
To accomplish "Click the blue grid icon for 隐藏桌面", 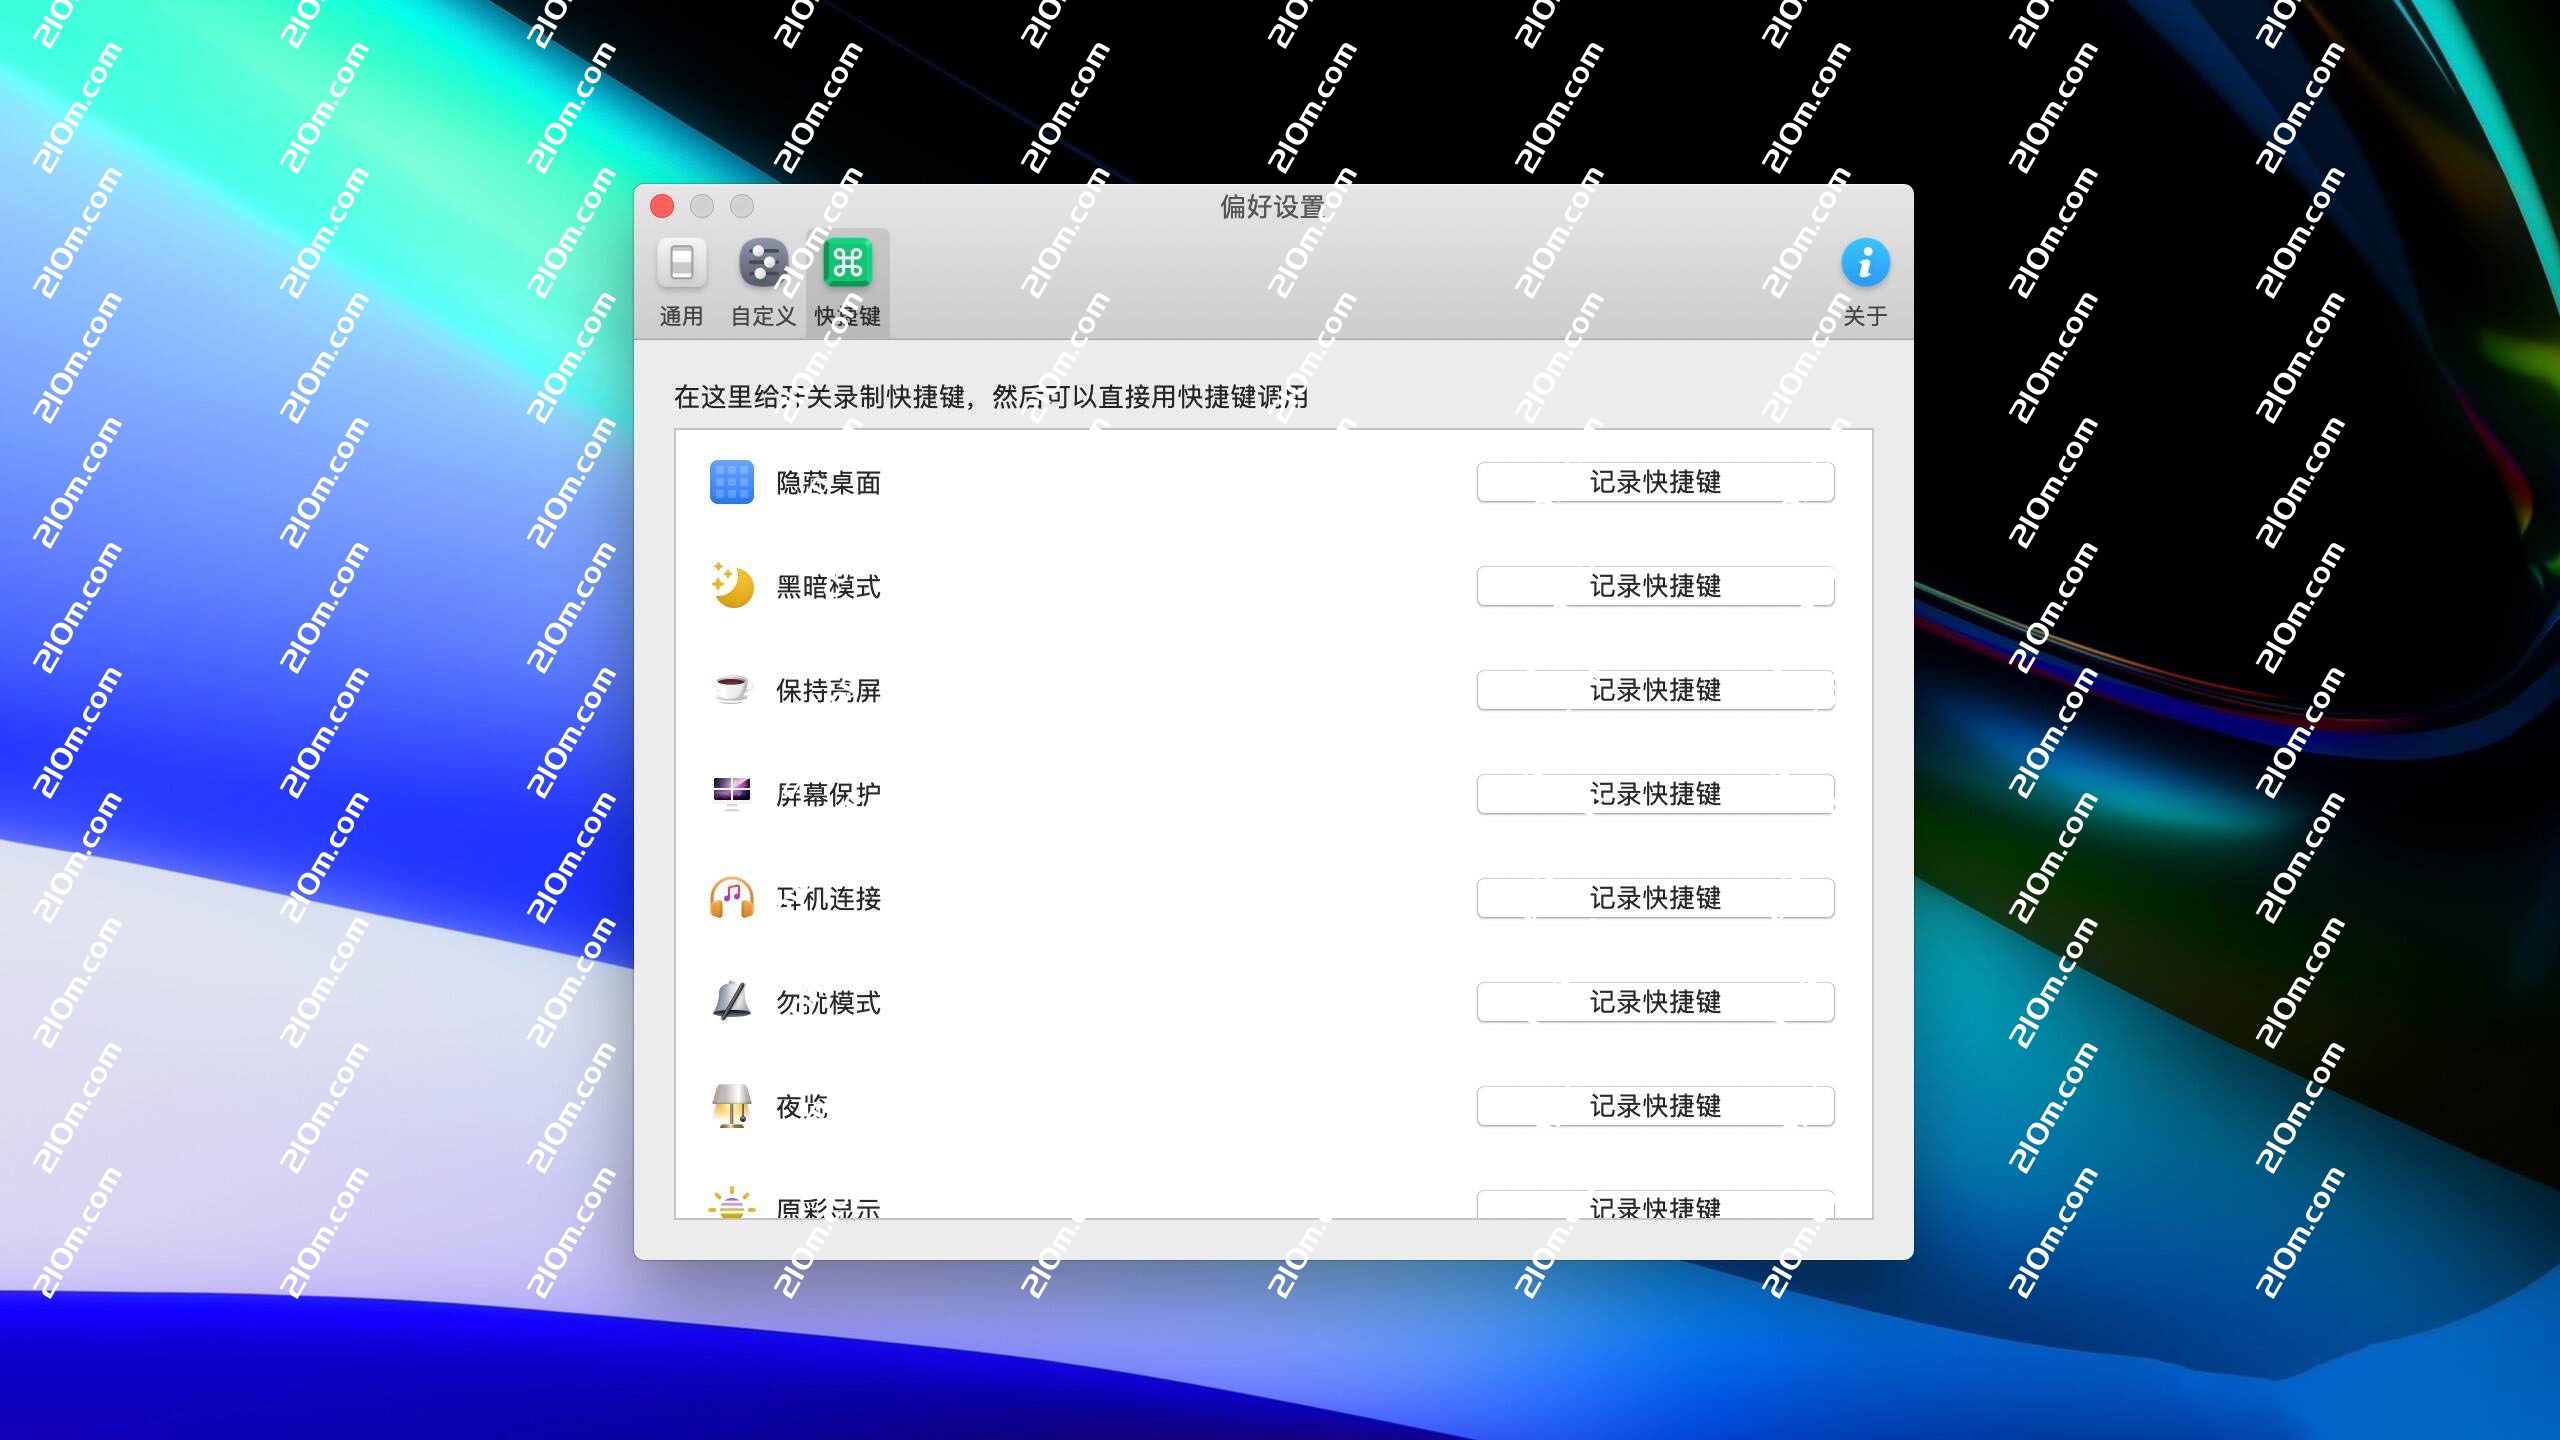I will pos(732,483).
